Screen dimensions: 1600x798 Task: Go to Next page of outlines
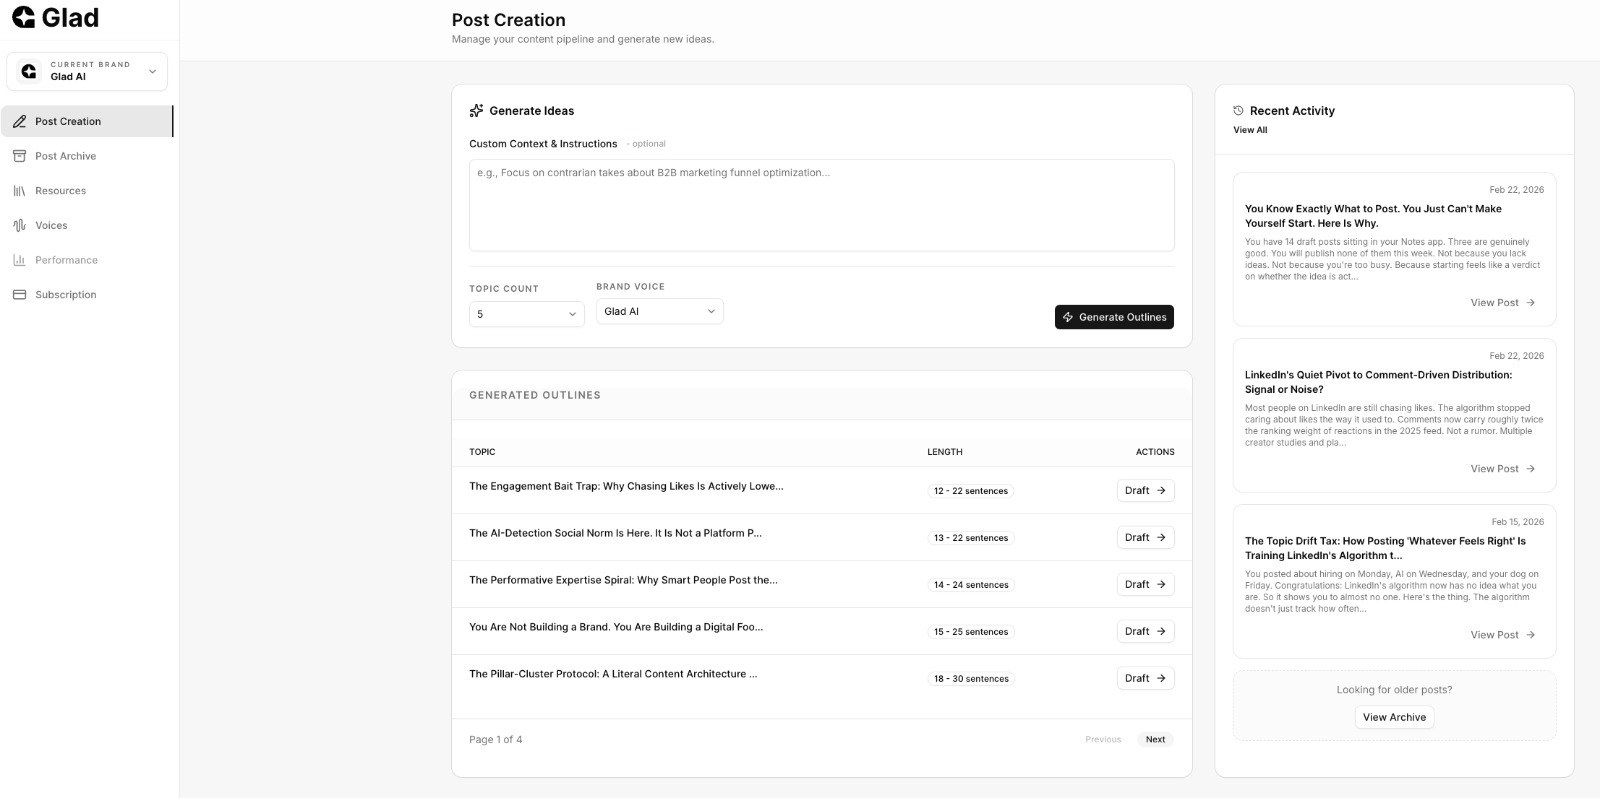pyautogui.click(x=1155, y=740)
